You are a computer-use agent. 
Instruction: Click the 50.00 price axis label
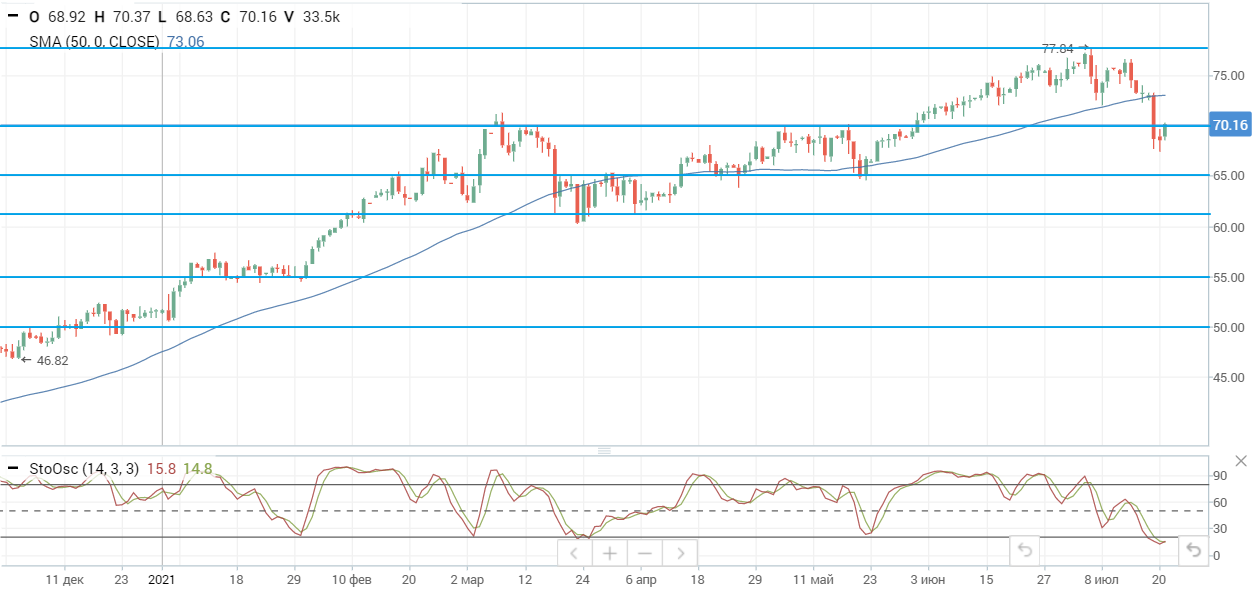point(1229,327)
